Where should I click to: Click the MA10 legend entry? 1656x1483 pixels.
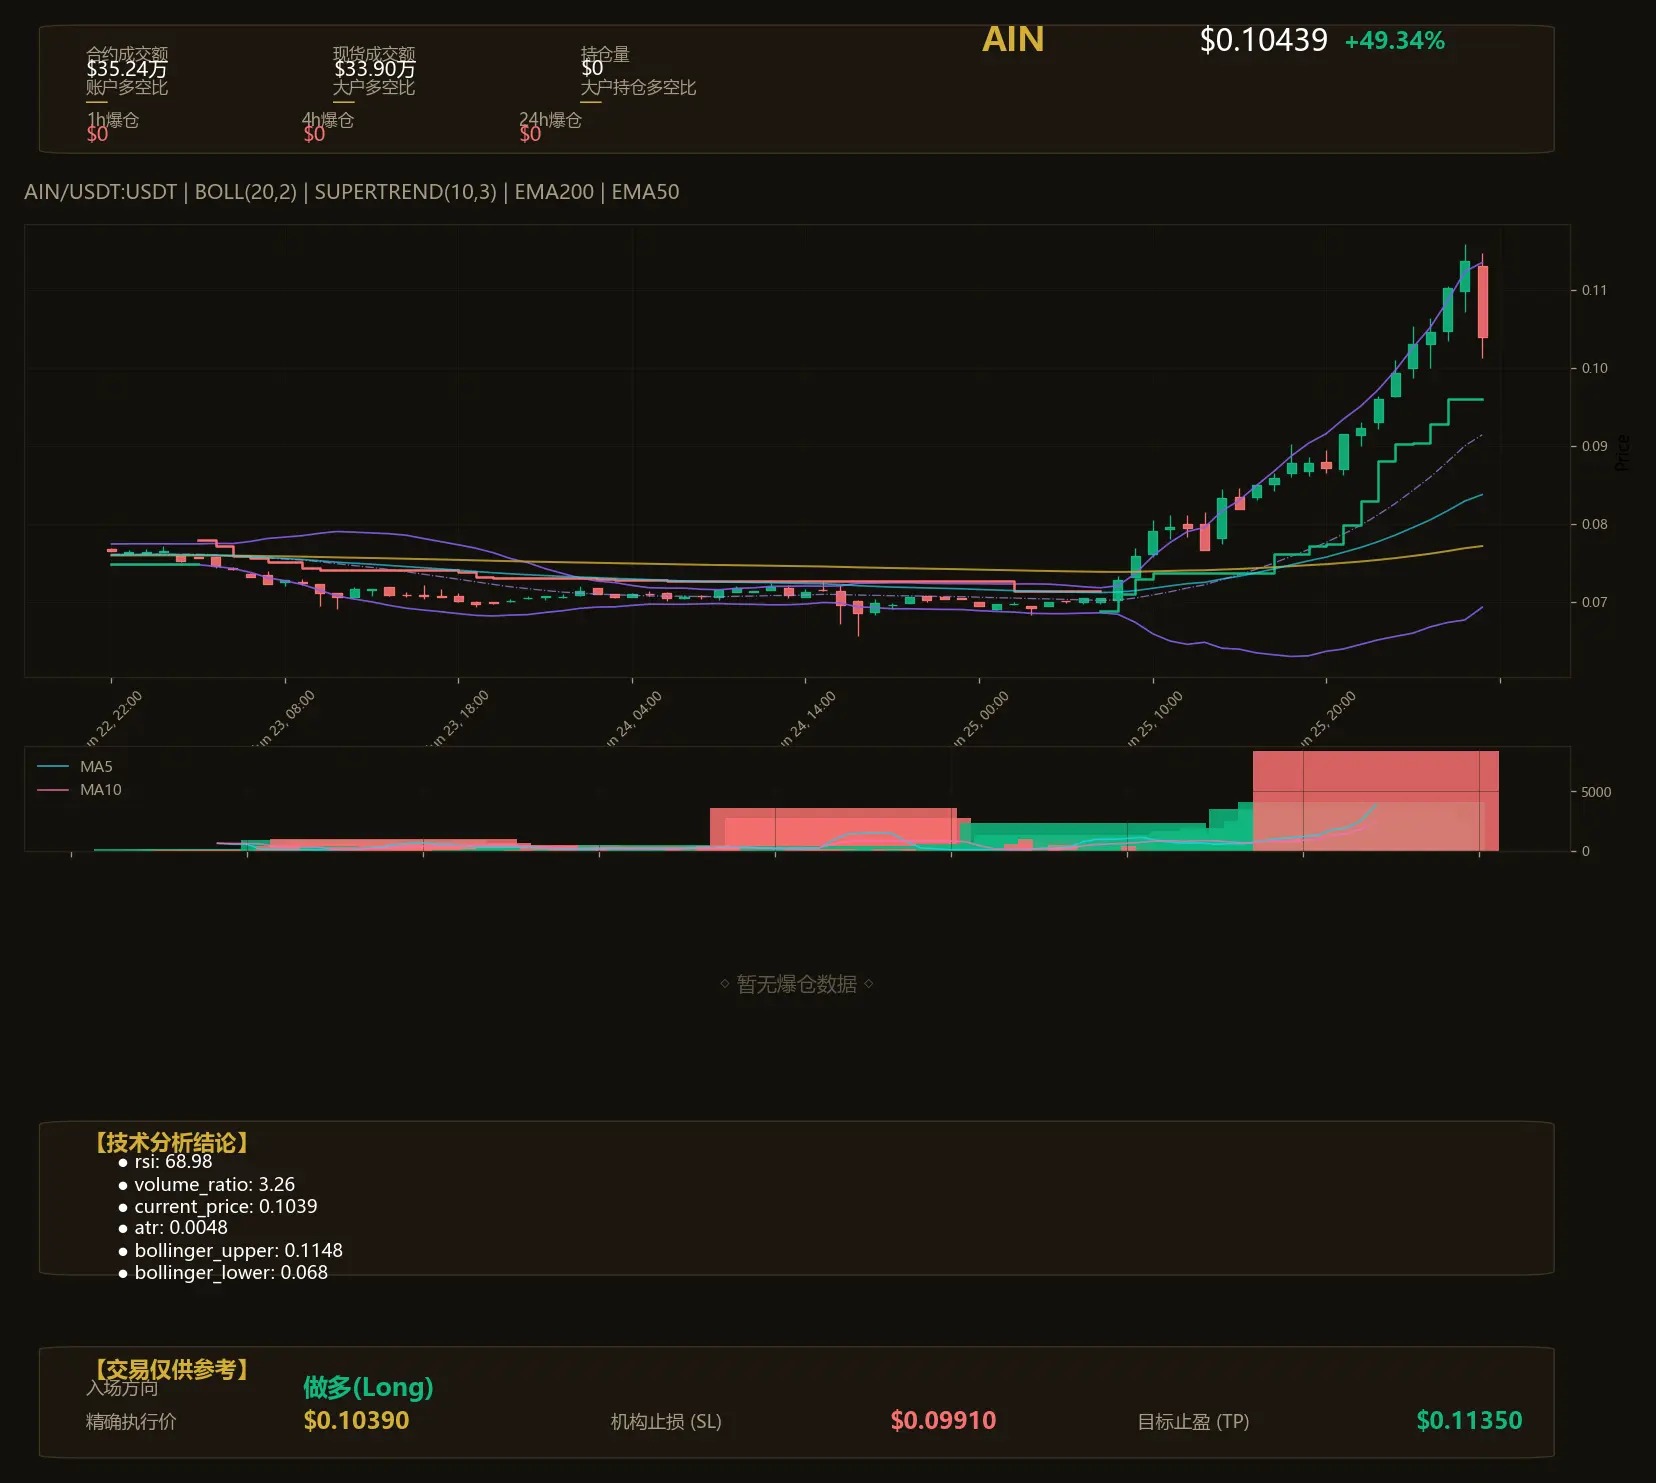coord(79,790)
